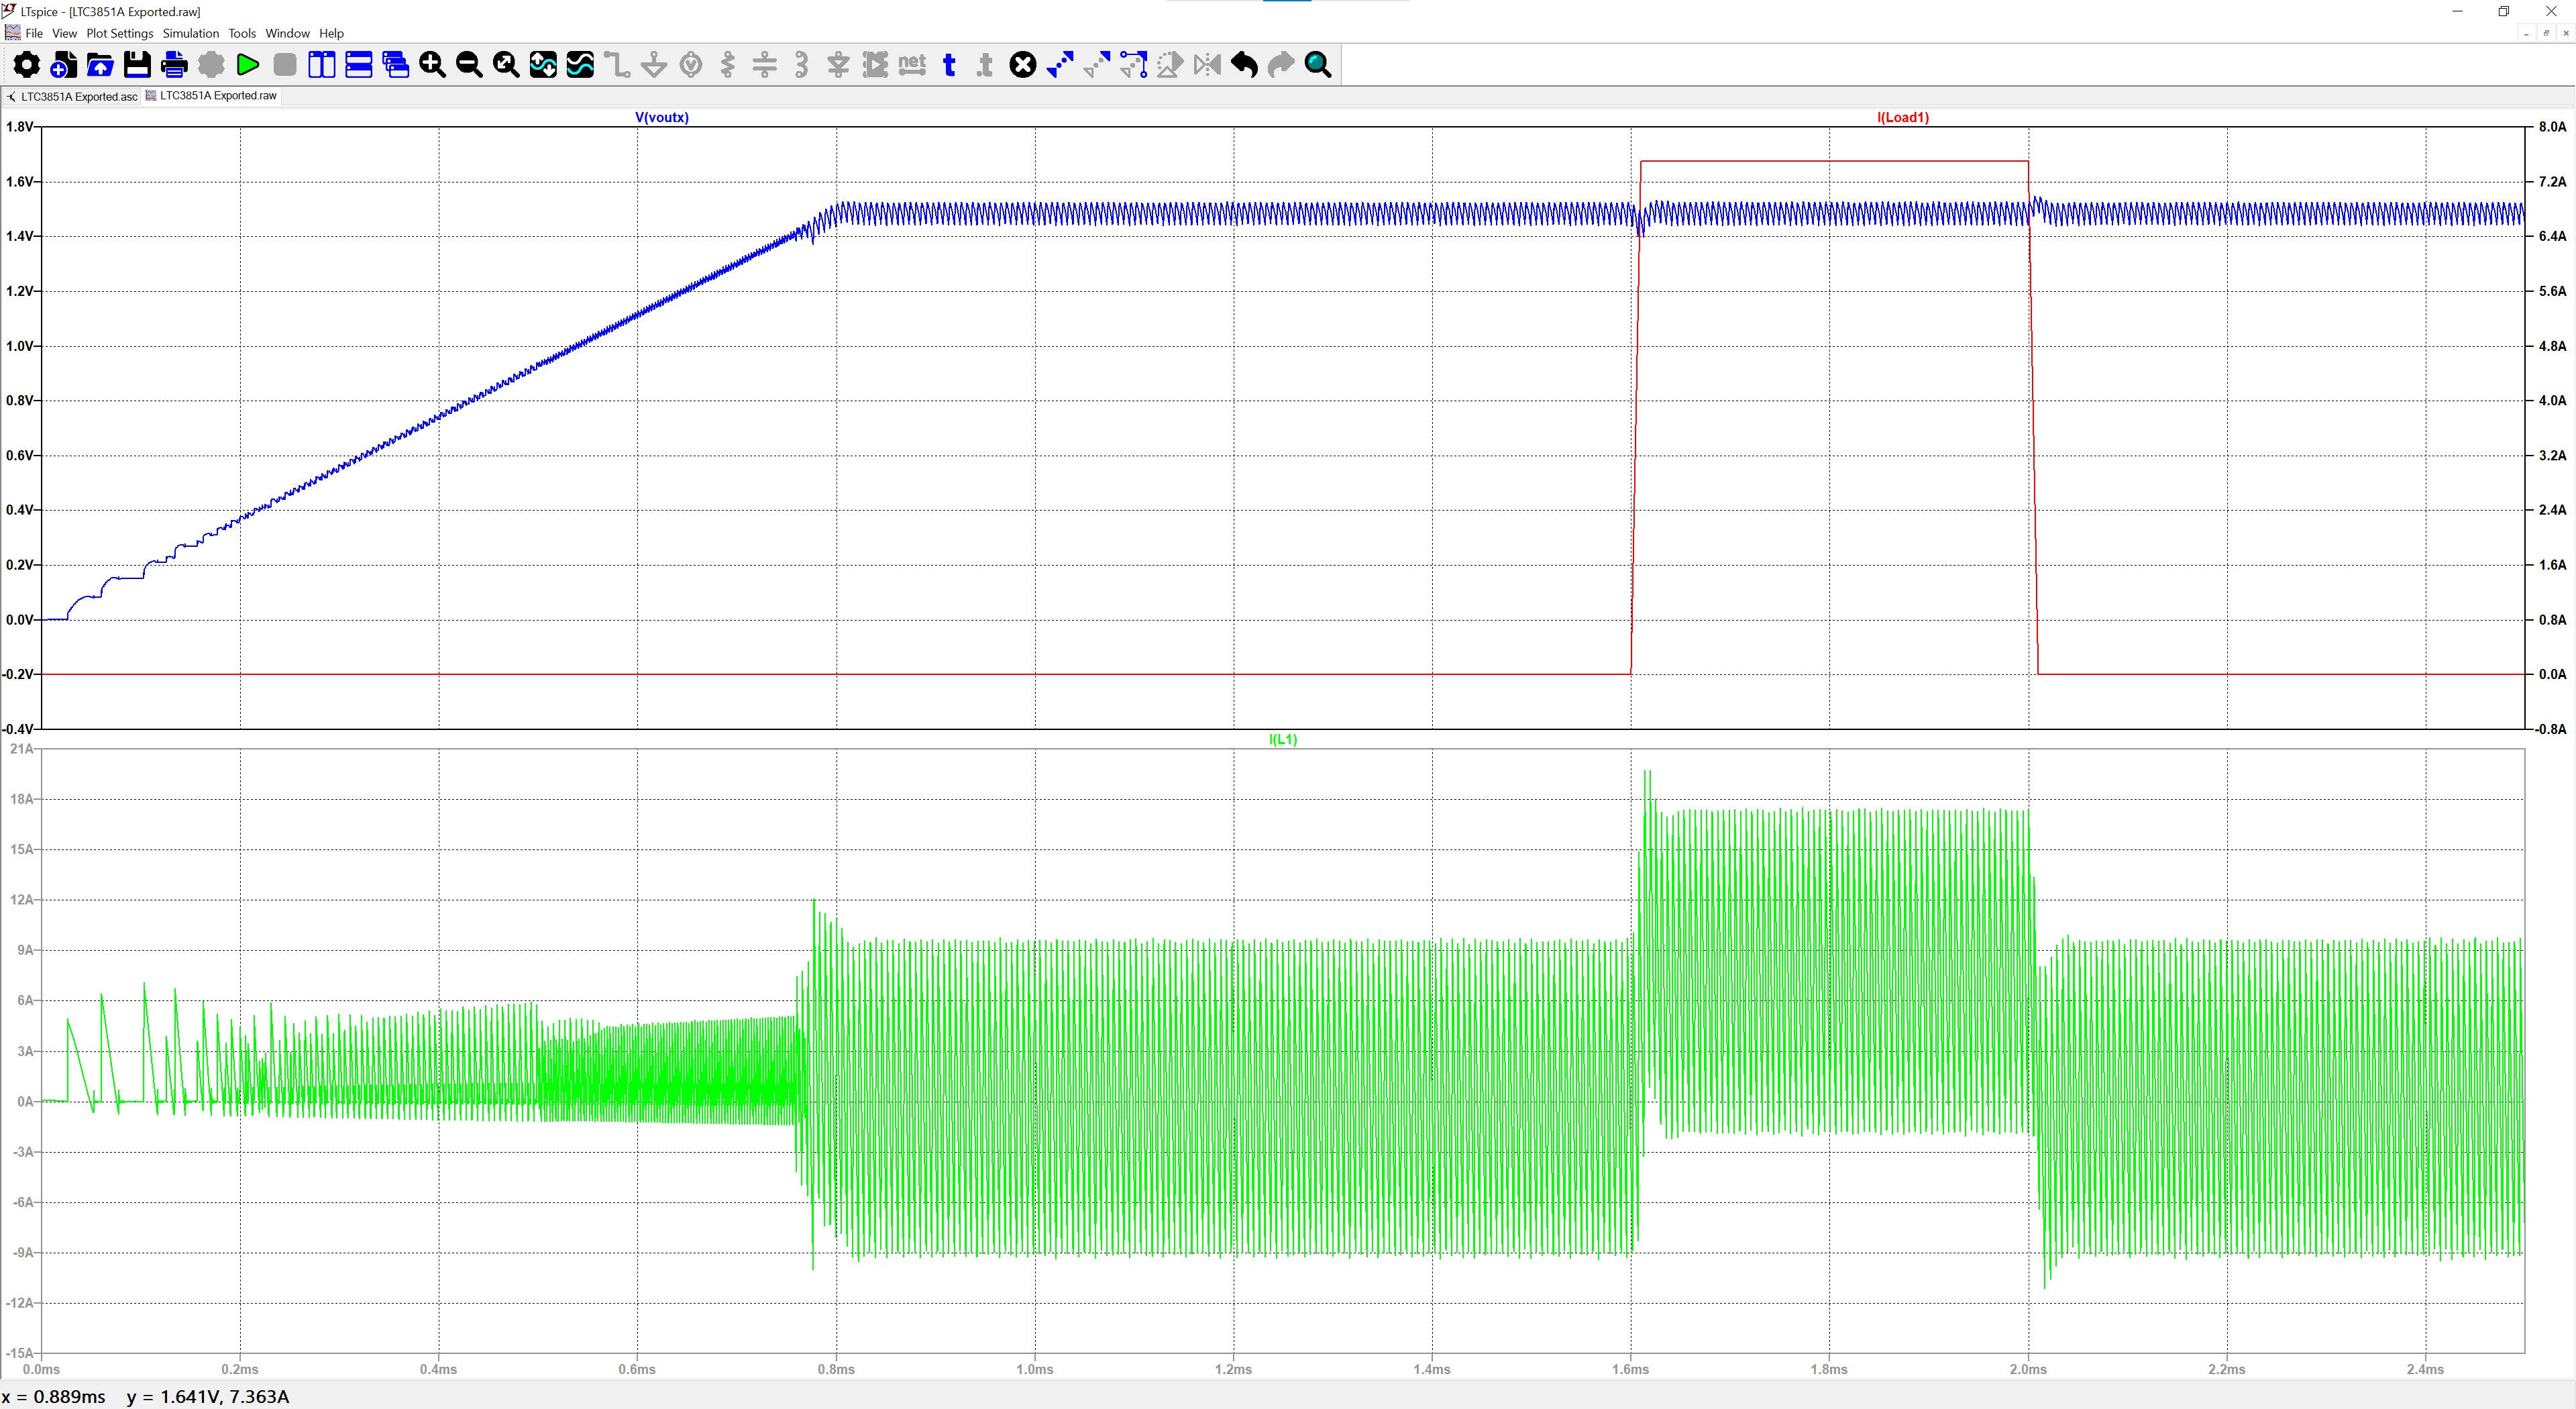Image resolution: width=2576 pixels, height=1409 pixels.
Task: Click the Find search icon
Action: pyautogui.click(x=1318, y=66)
